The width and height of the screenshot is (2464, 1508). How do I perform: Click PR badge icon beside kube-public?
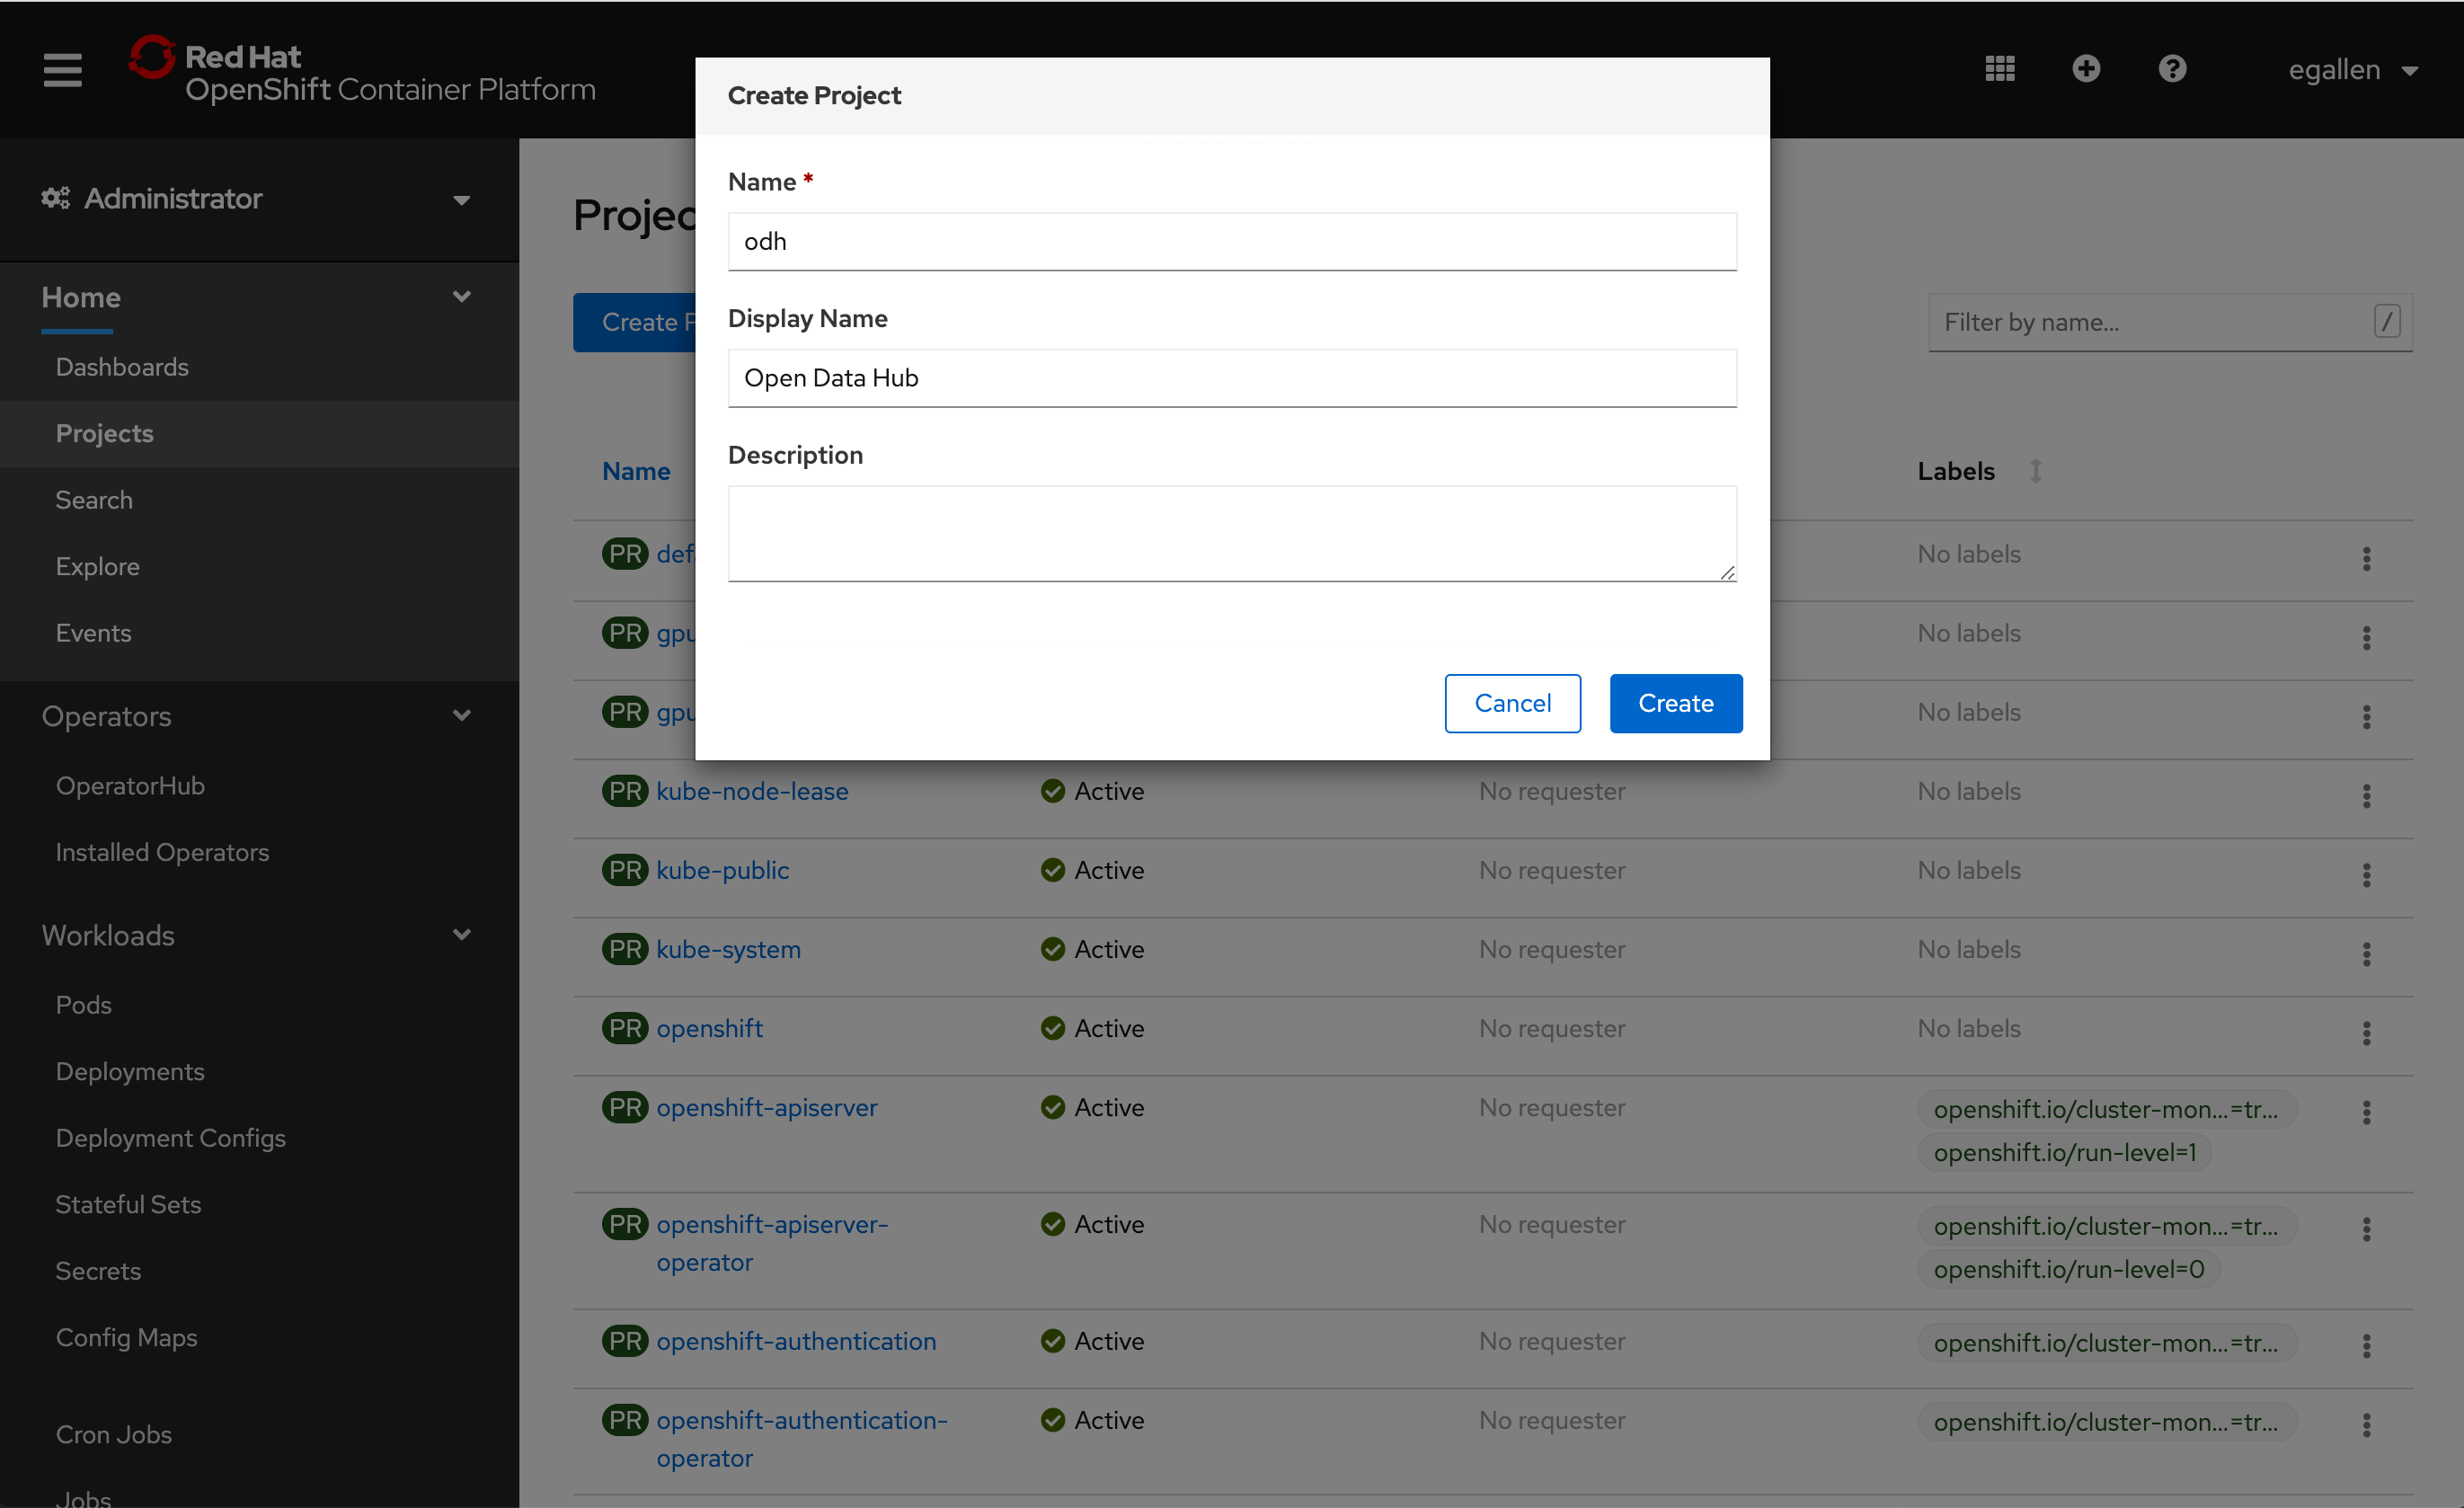(625, 870)
